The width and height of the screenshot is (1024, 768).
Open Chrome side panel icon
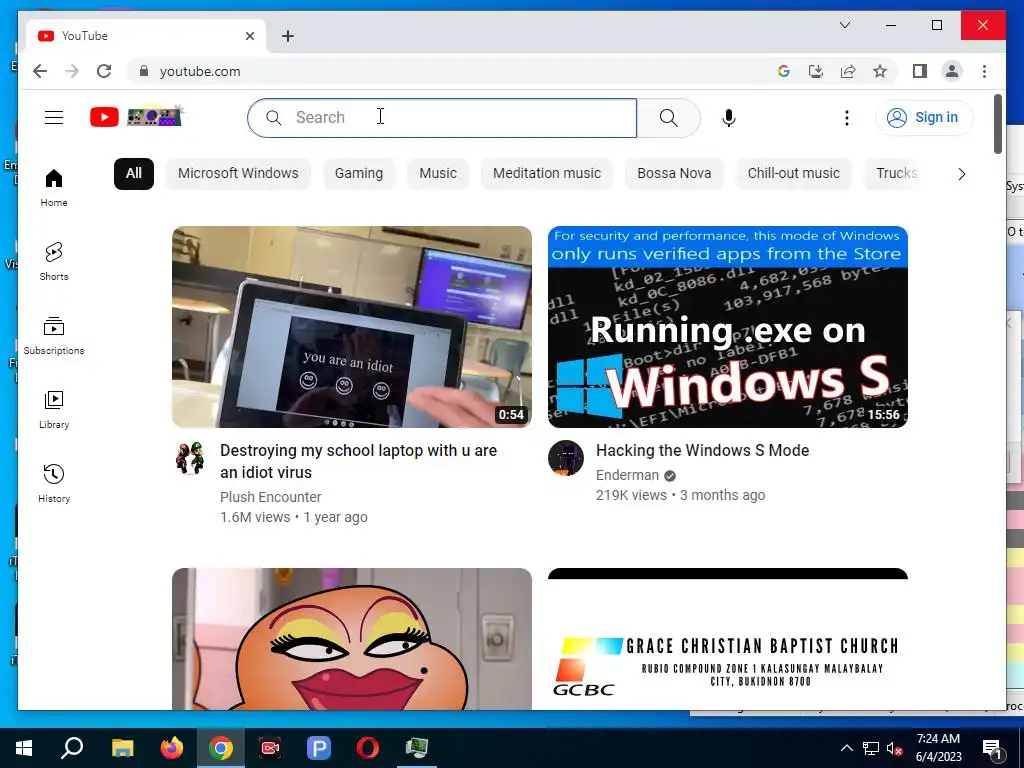920,71
